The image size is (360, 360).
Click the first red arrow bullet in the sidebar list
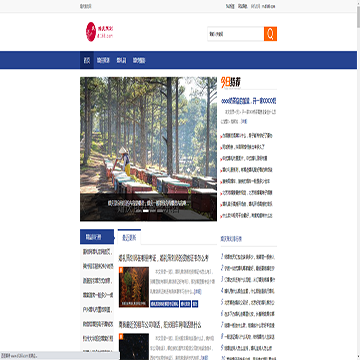(x=221, y=136)
